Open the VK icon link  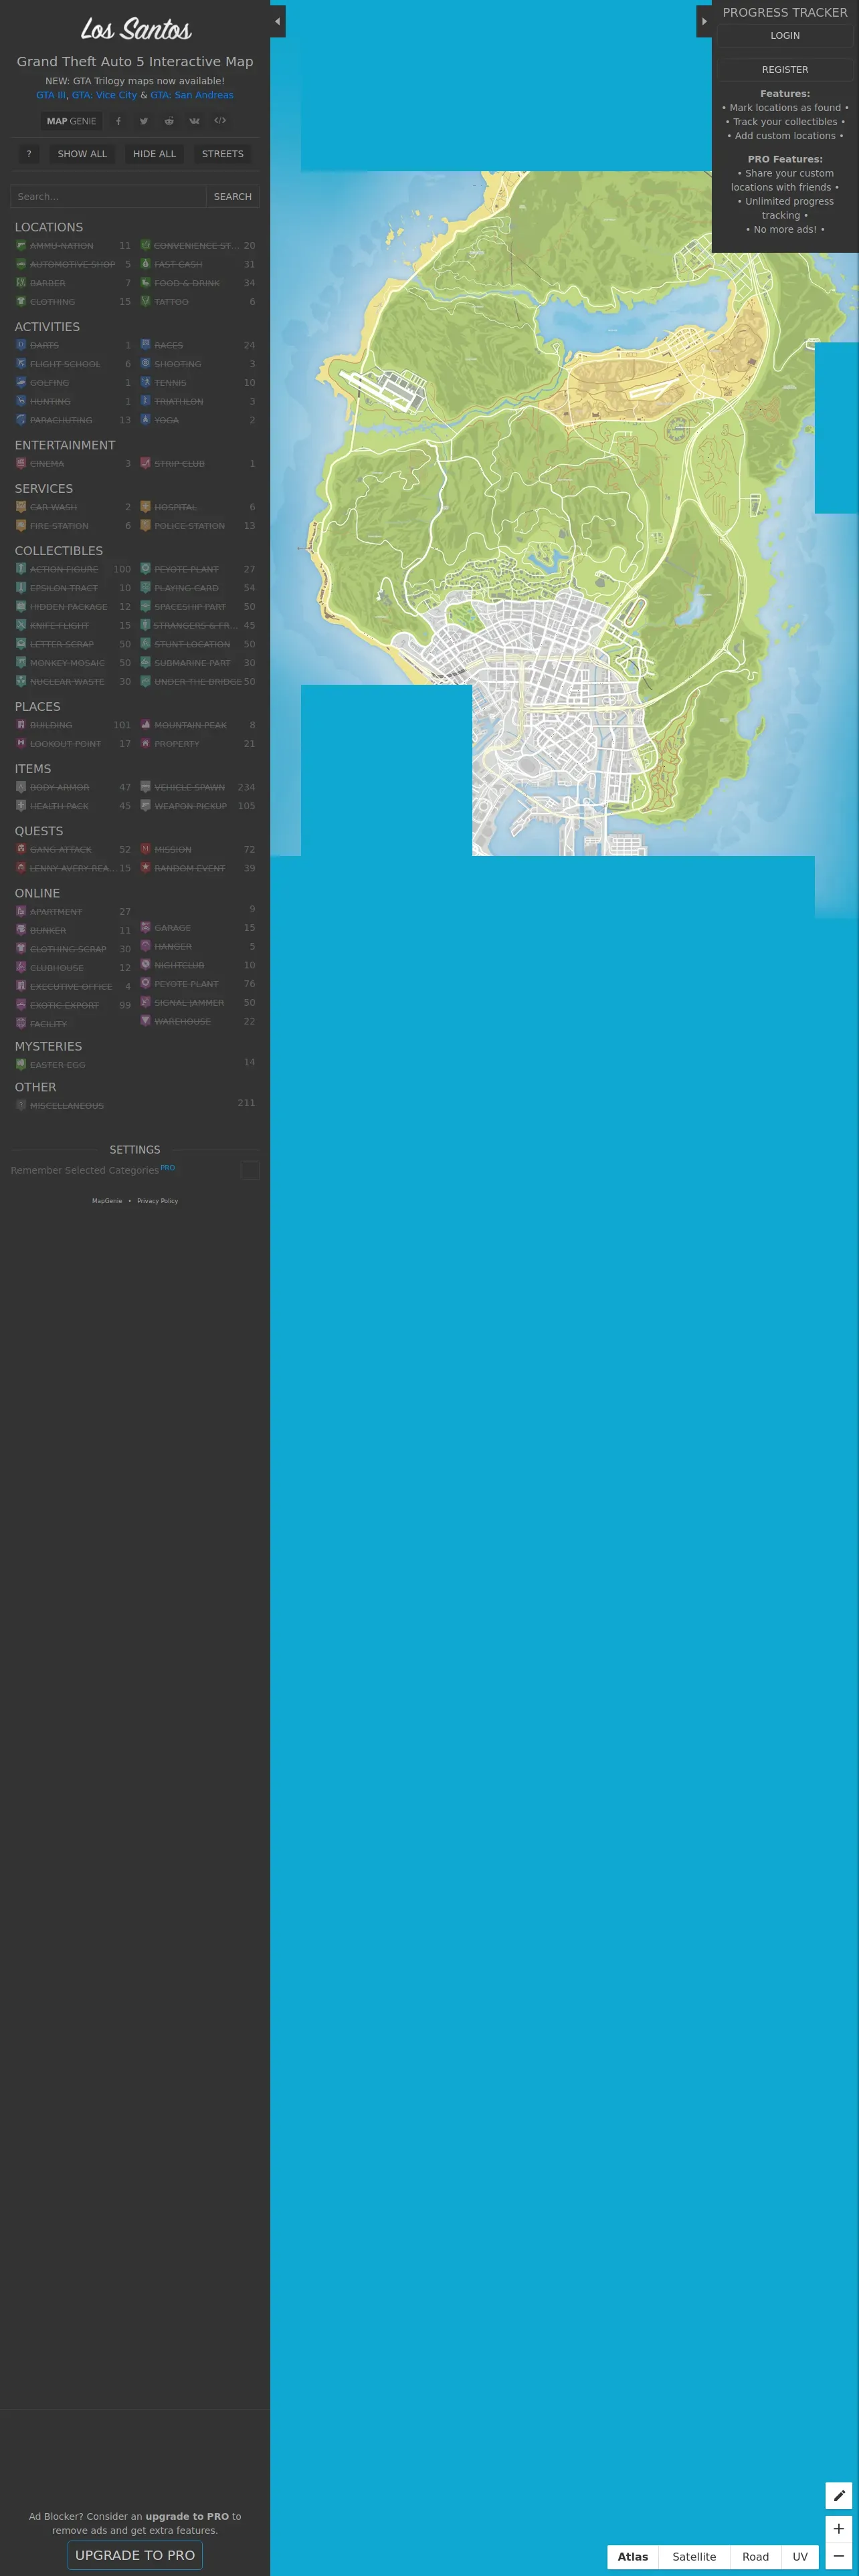click(x=194, y=121)
